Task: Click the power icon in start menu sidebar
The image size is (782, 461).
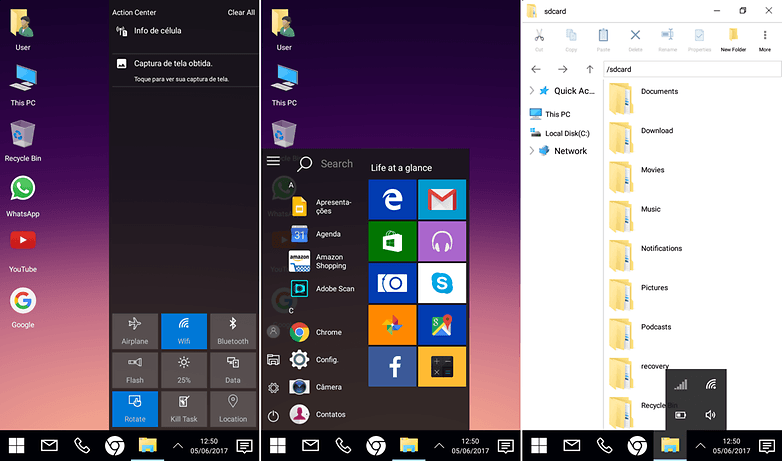Action: 273,415
